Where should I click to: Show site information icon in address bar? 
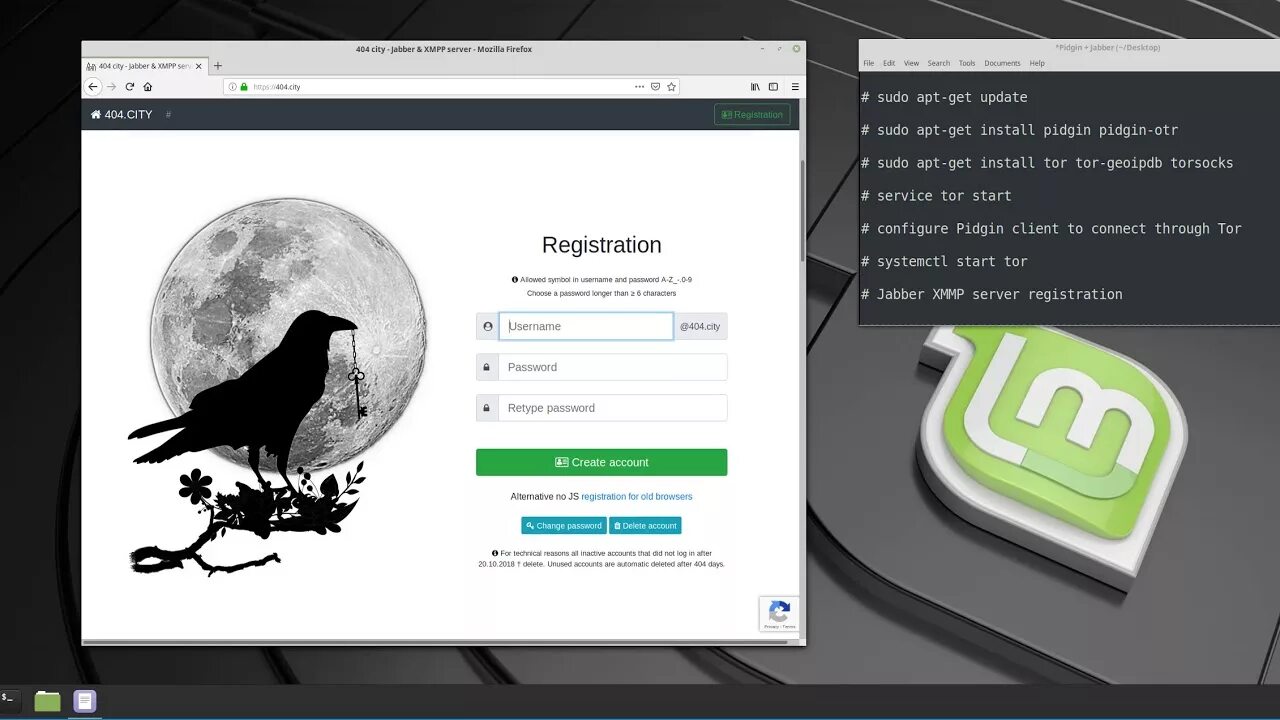[232, 87]
